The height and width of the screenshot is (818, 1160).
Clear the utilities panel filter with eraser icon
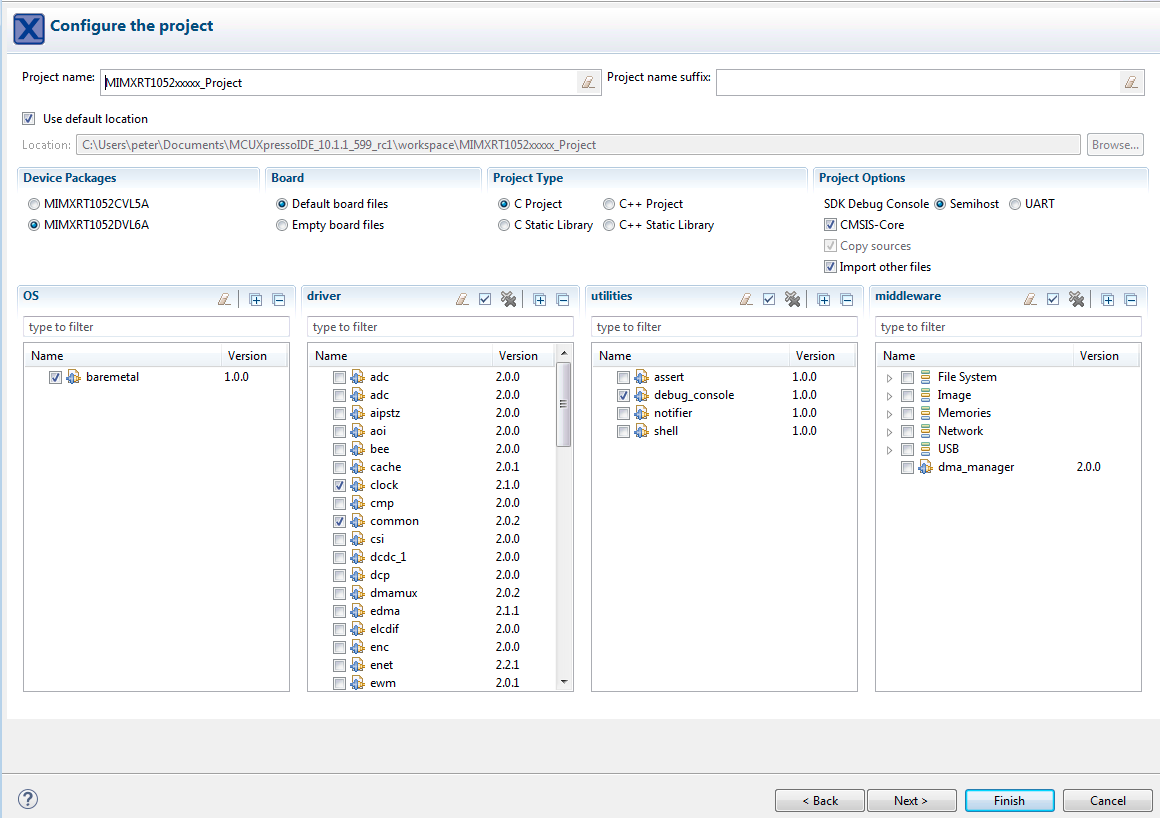coord(746,300)
